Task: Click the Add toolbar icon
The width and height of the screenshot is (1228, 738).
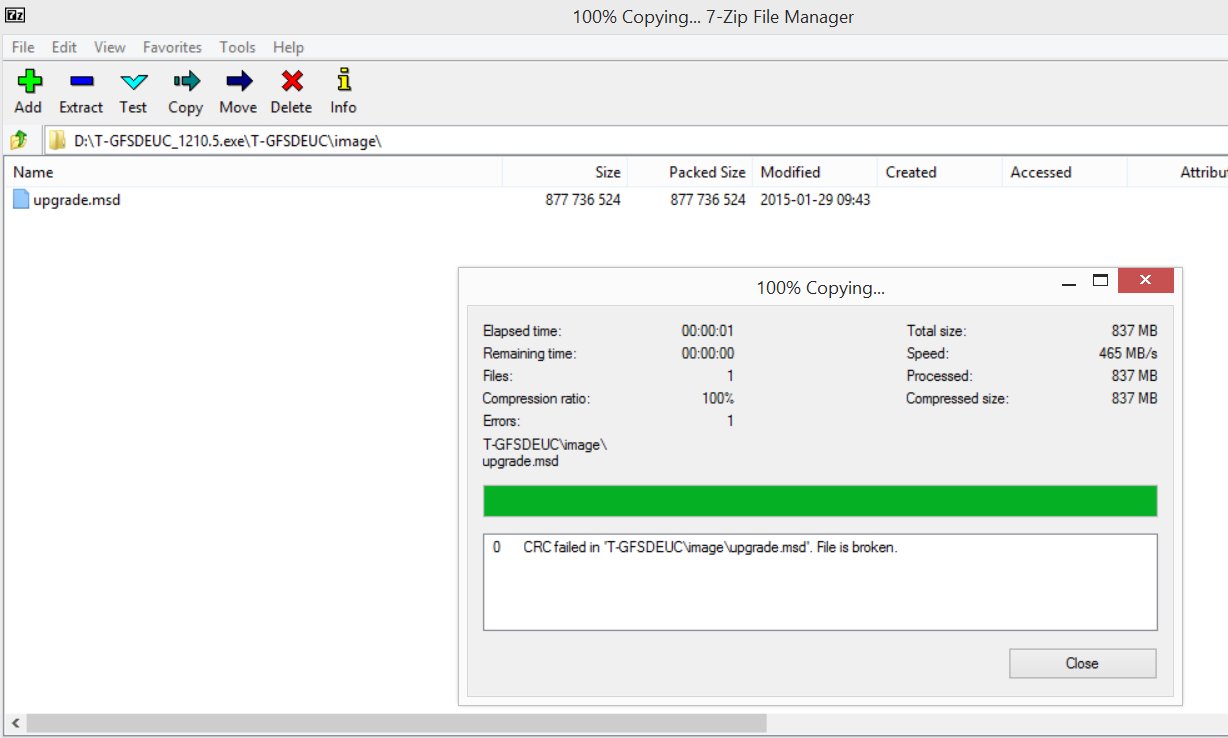Action: click(x=28, y=91)
